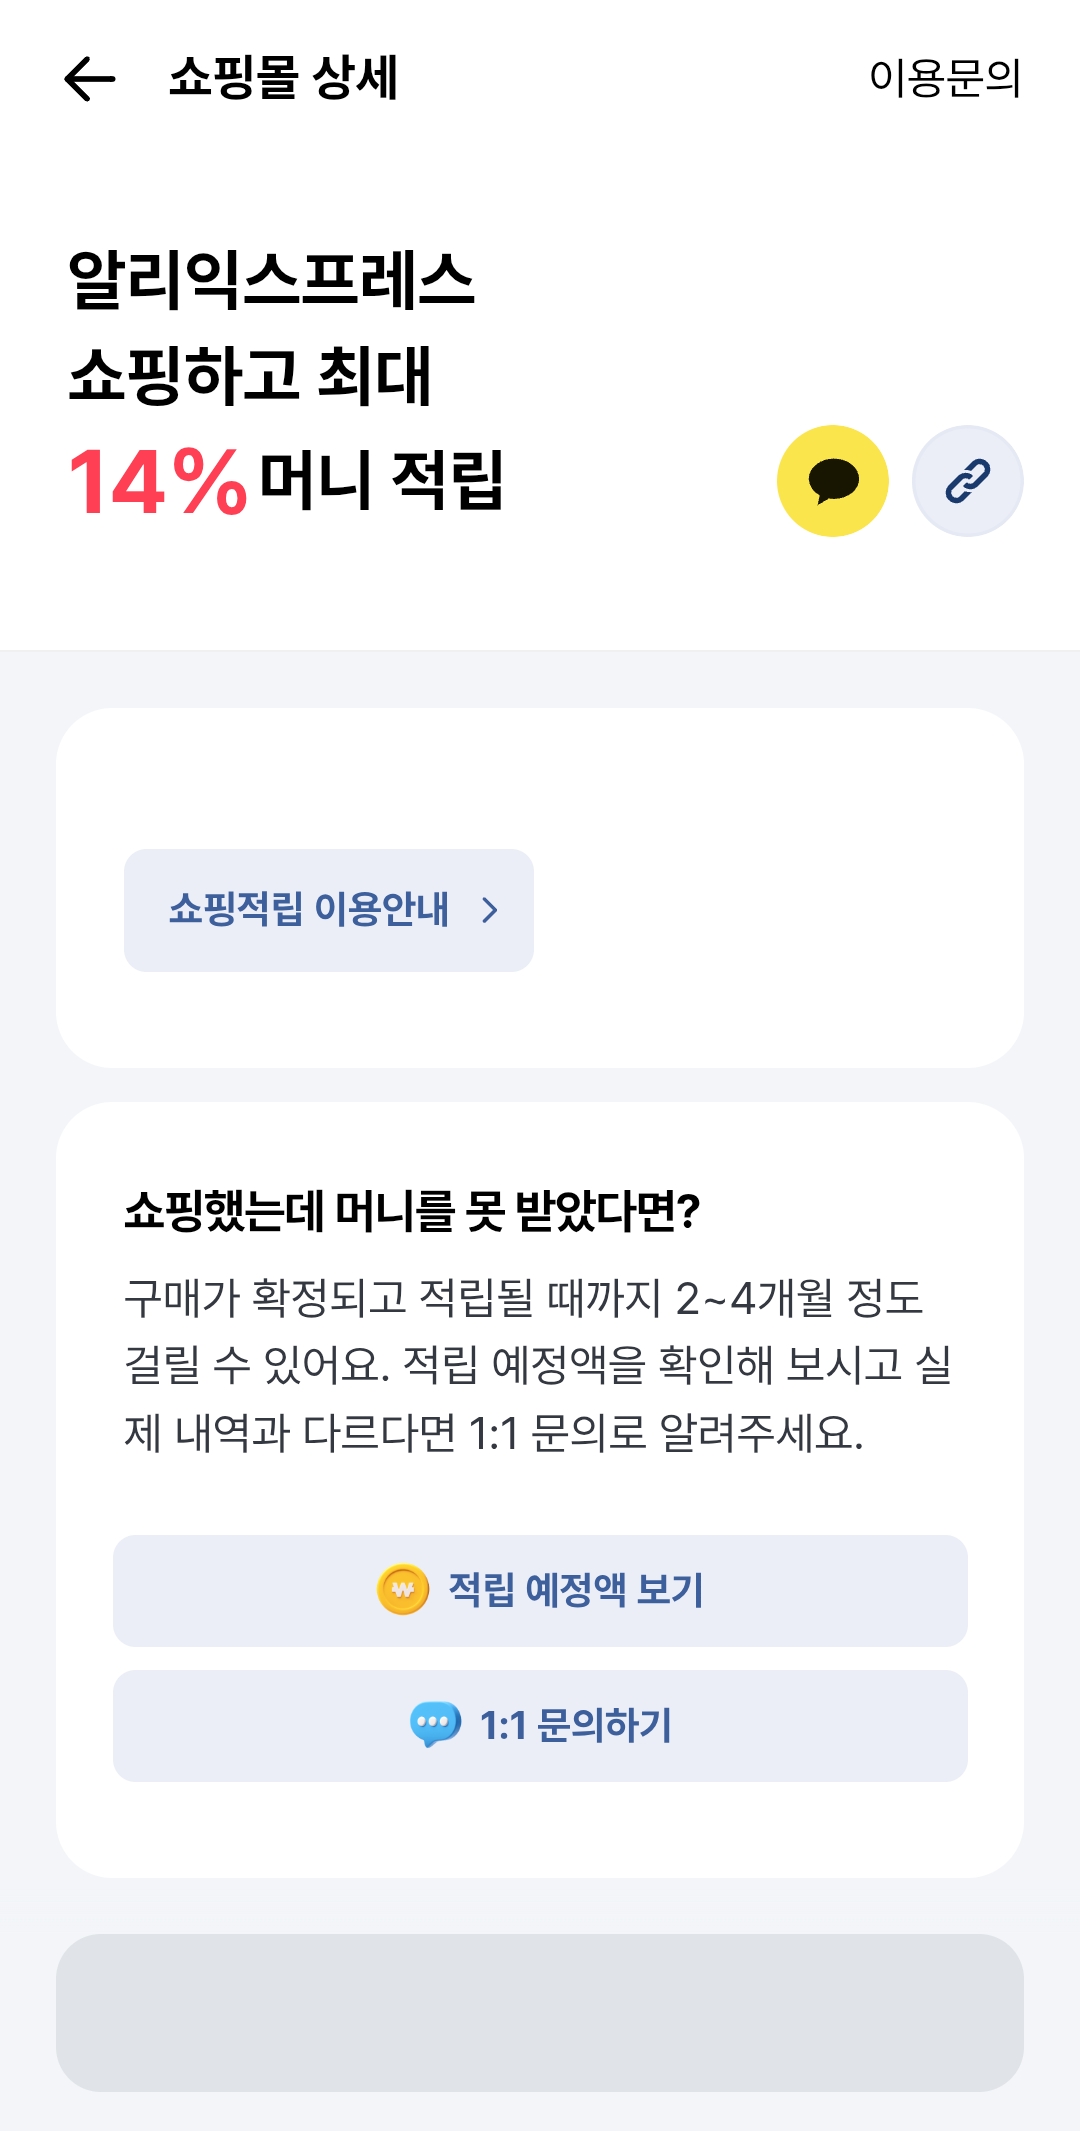Tap the gray placeholder card at bottom
Viewport: 1080px width, 2131px height.
pyautogui.click(x=540, y=2011)
